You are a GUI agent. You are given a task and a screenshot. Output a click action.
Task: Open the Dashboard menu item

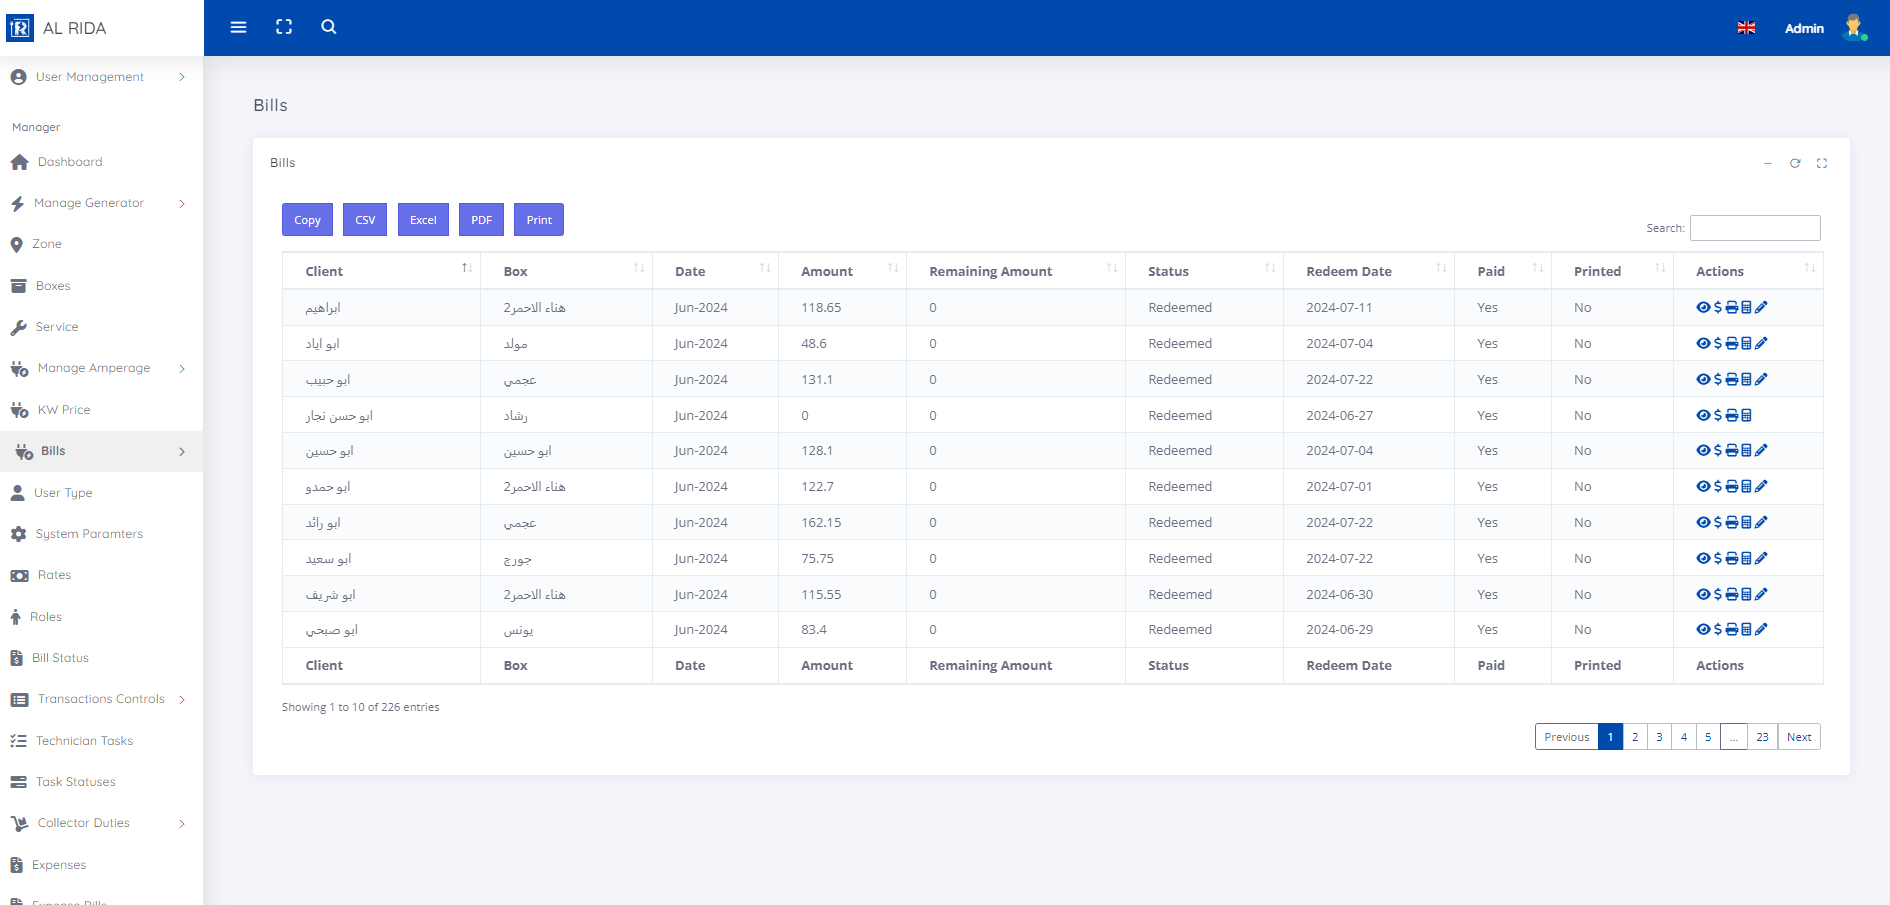pyautogui.click(x=70, y=162)
